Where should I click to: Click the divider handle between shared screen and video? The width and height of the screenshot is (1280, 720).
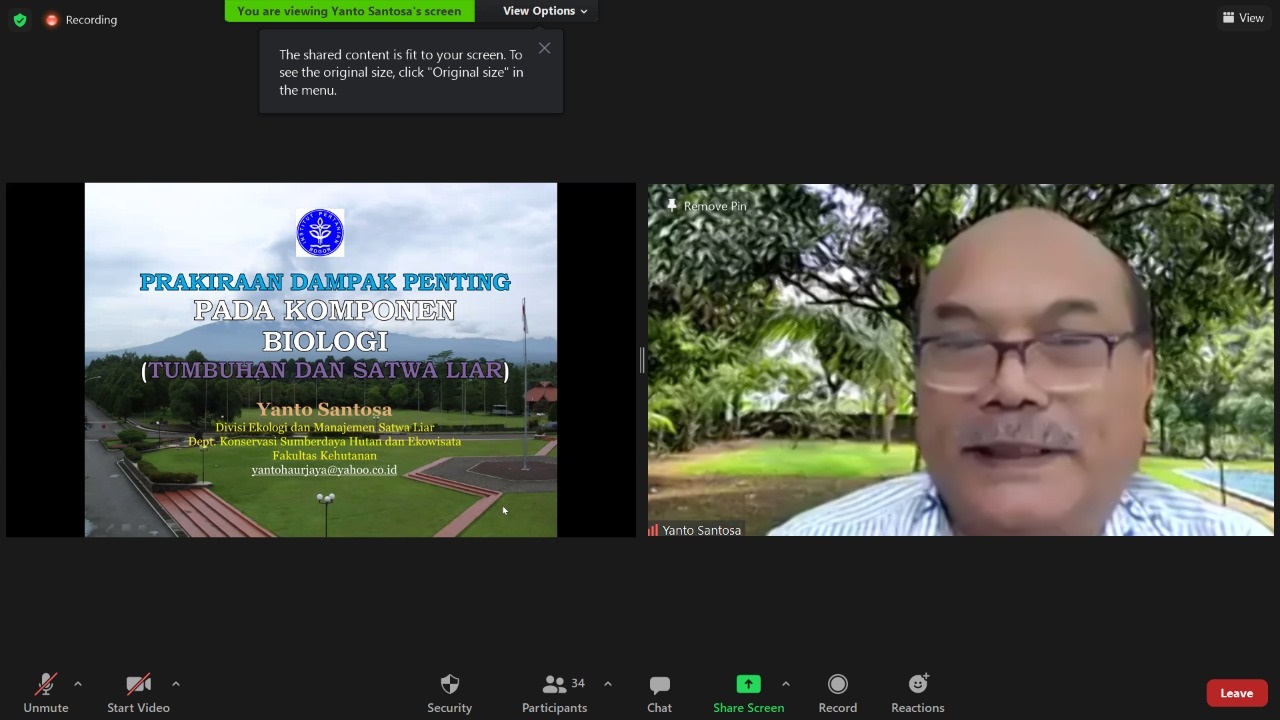point(642,360)
